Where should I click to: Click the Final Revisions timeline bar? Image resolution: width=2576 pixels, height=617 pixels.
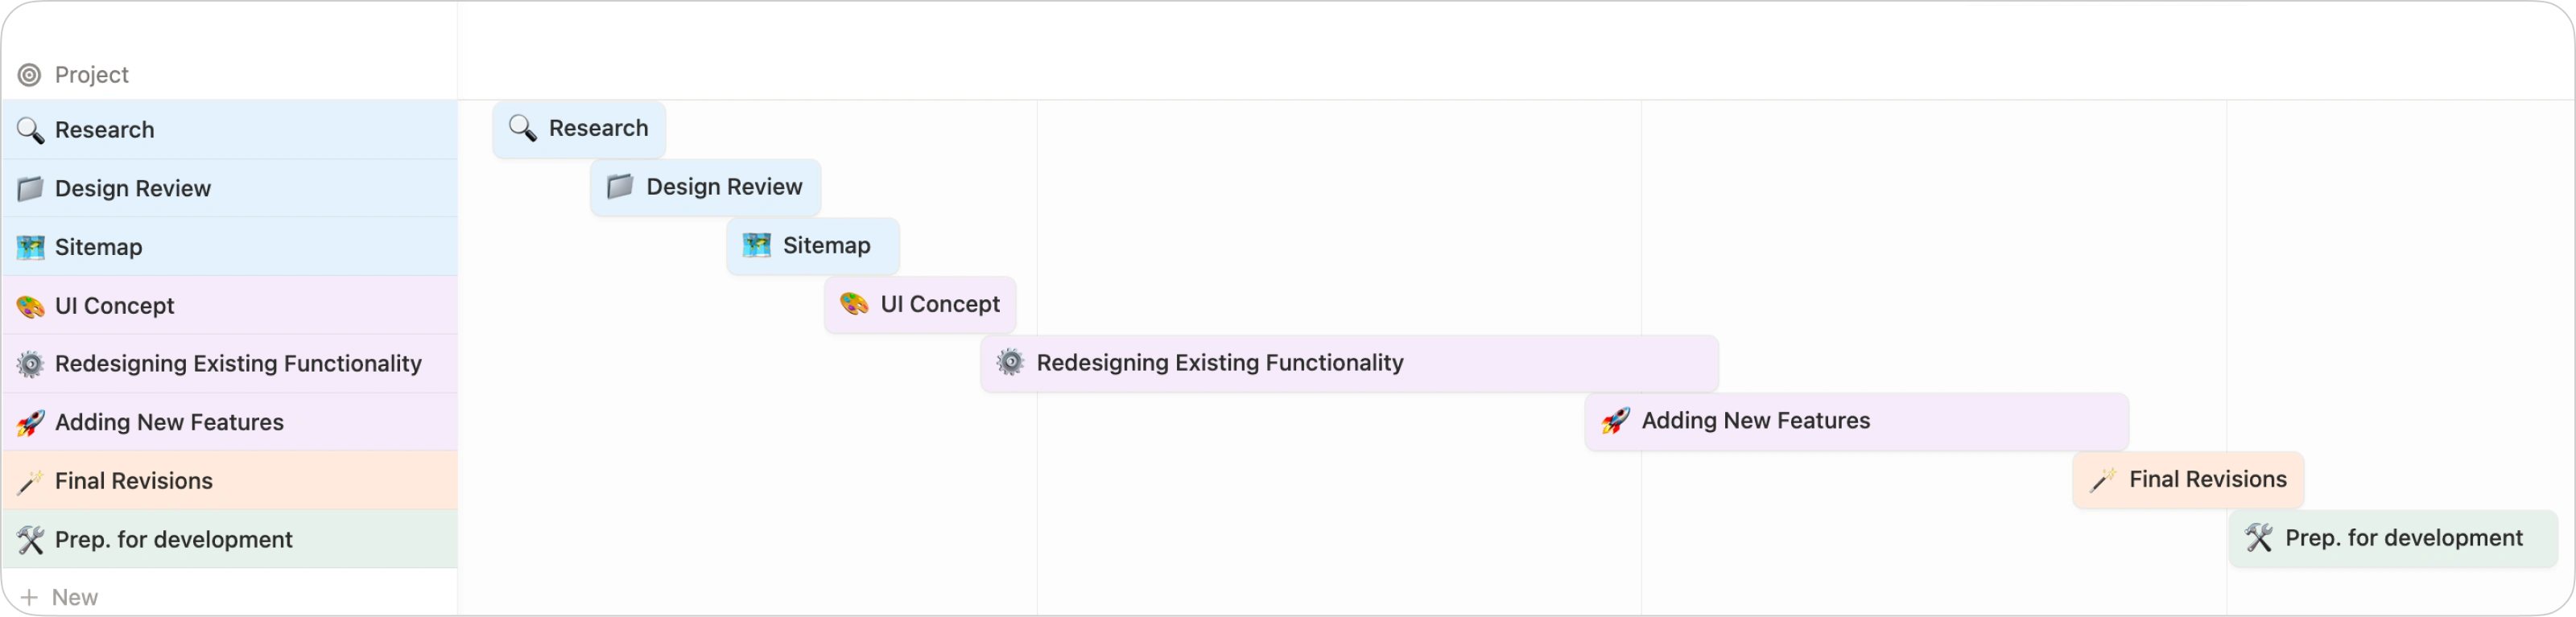click(2188, 480)
